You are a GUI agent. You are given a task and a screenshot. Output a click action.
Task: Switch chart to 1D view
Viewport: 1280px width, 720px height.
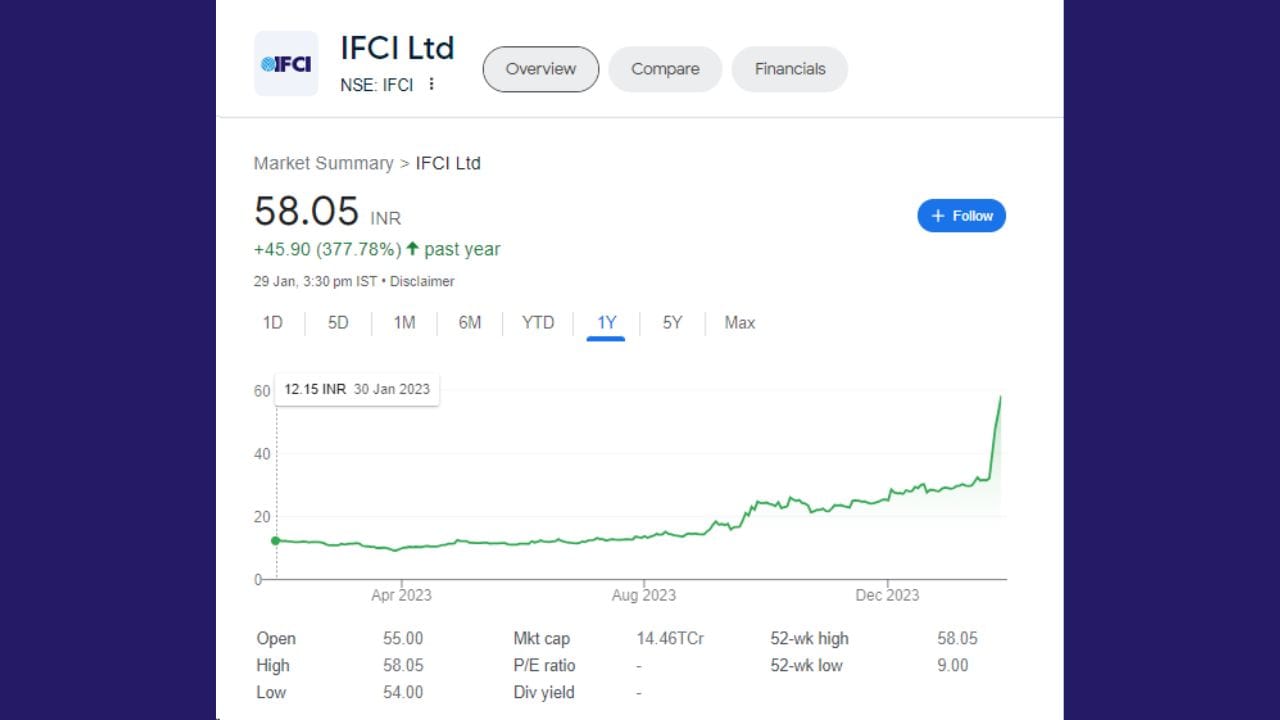[271, 322]
